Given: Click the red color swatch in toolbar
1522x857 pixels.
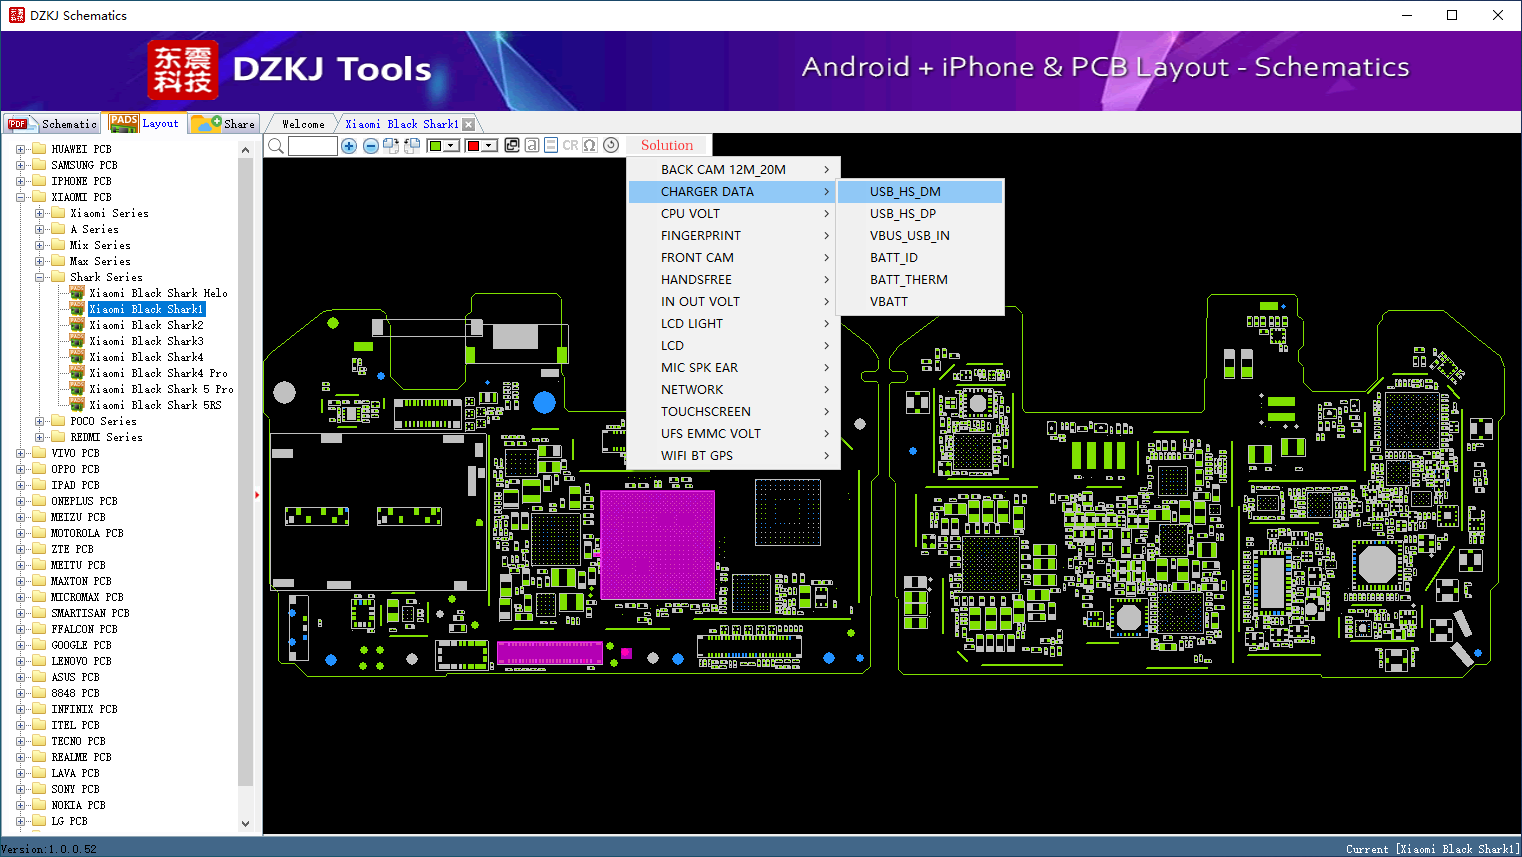Looking at the screenshot, I should point(473,146).
